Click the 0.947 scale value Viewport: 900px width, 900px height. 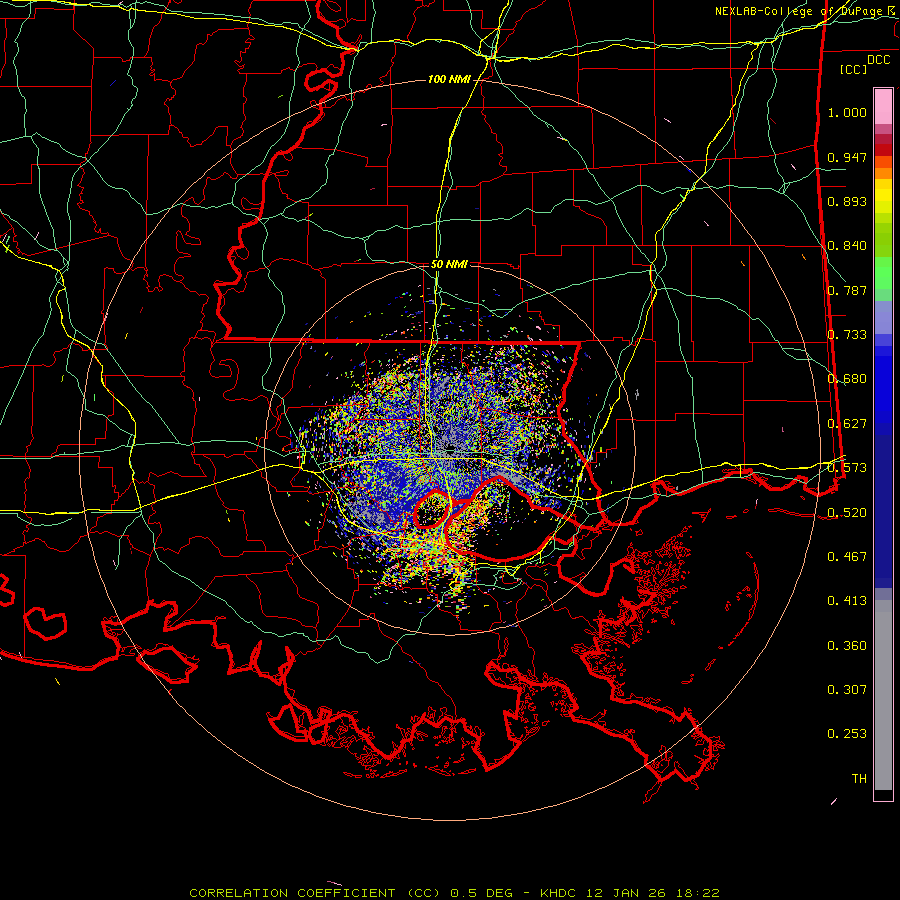(x=847, y=157)
